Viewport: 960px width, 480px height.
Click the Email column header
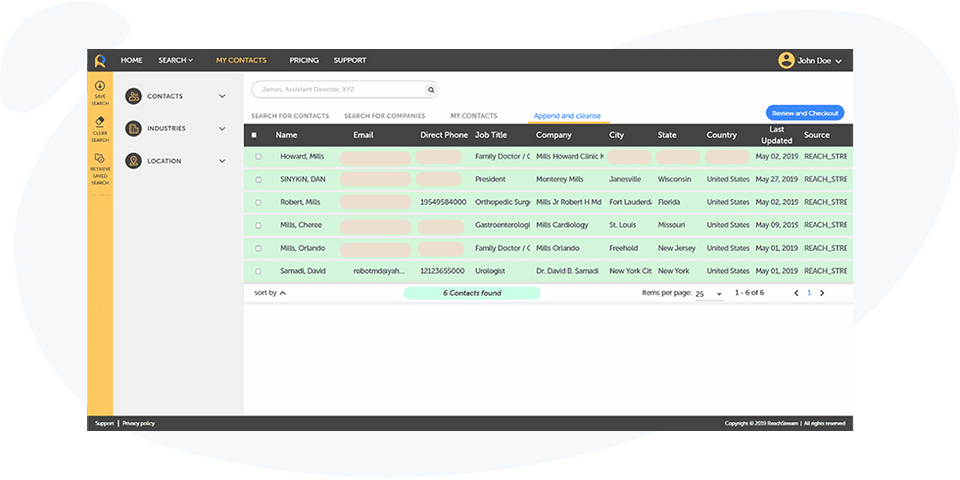[x=363, y=135]
